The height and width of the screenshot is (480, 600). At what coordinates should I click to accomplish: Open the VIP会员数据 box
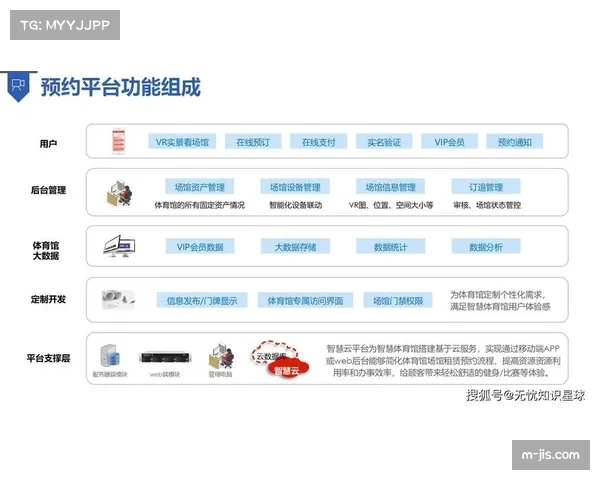point(200,247)
